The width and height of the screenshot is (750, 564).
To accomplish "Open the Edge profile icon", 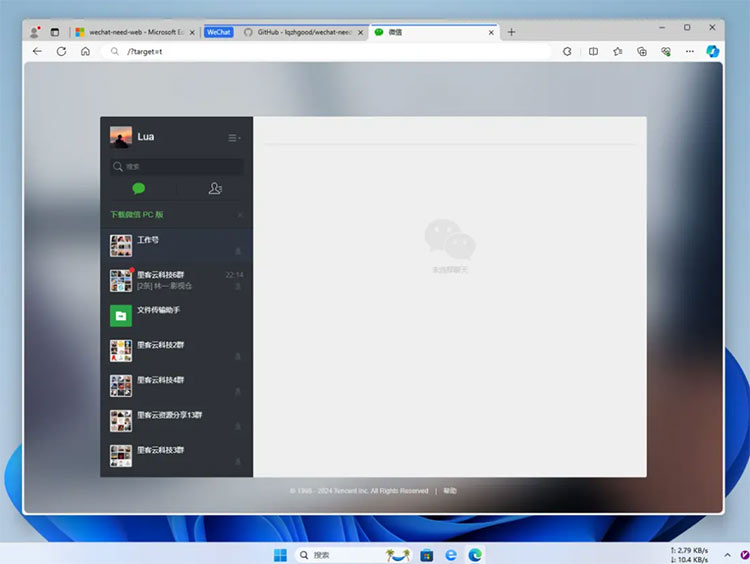I will coord(35,32).
